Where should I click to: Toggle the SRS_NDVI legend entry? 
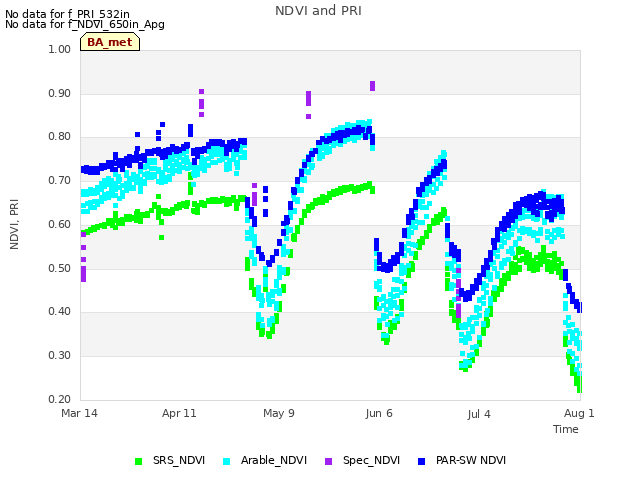point(170,460)
